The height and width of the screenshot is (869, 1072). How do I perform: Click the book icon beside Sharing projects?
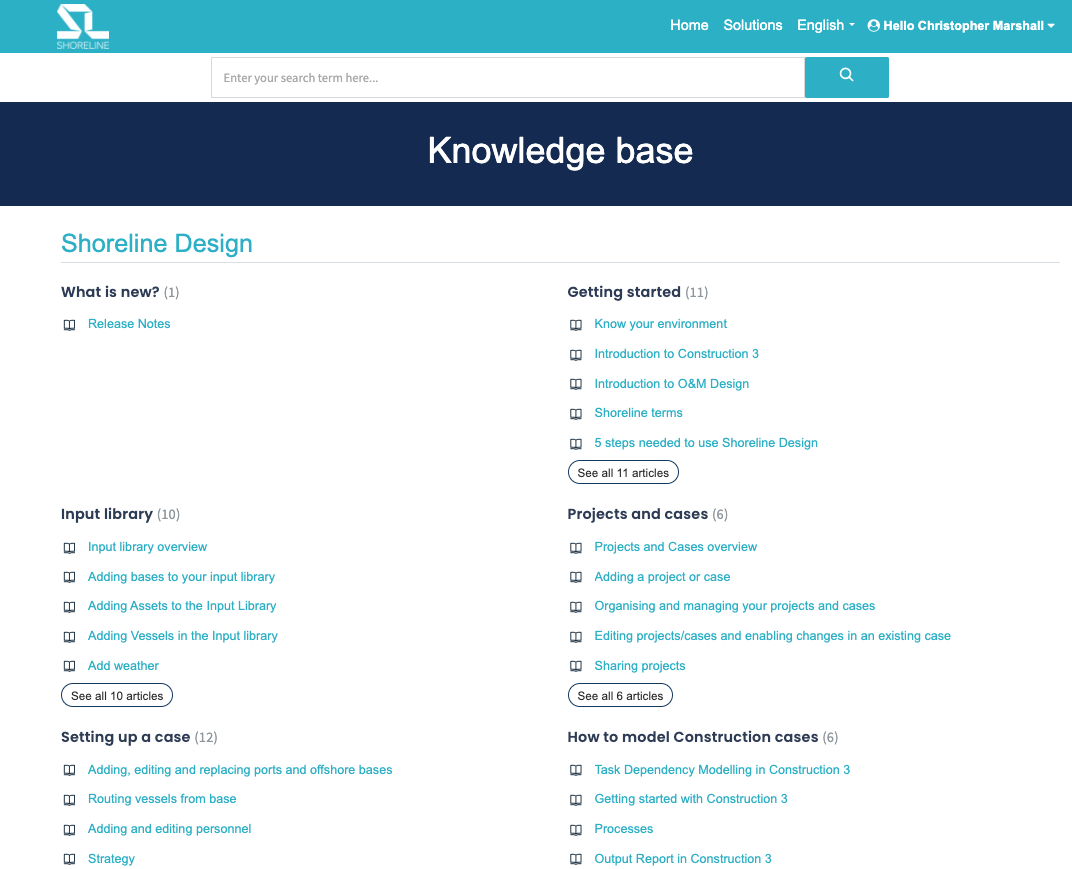point(576,666)
